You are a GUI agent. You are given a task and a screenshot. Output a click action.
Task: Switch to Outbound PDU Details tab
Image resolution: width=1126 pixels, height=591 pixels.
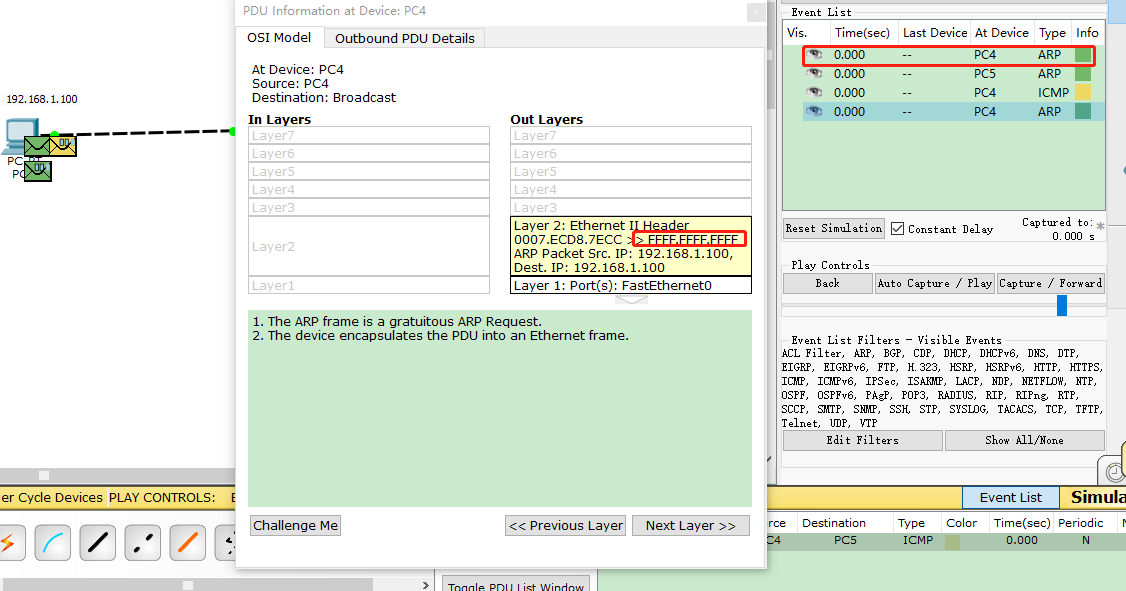tap(405, 38)
